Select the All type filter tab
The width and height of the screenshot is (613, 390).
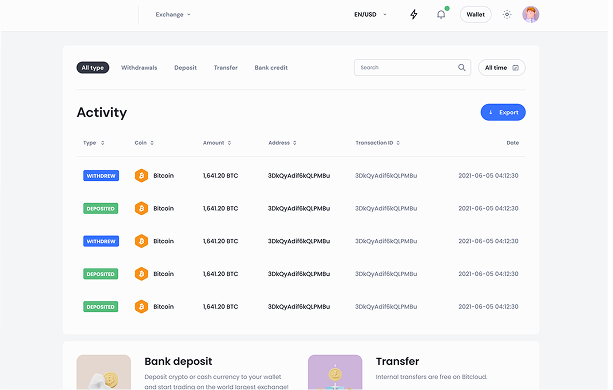[x=93, y=68]
